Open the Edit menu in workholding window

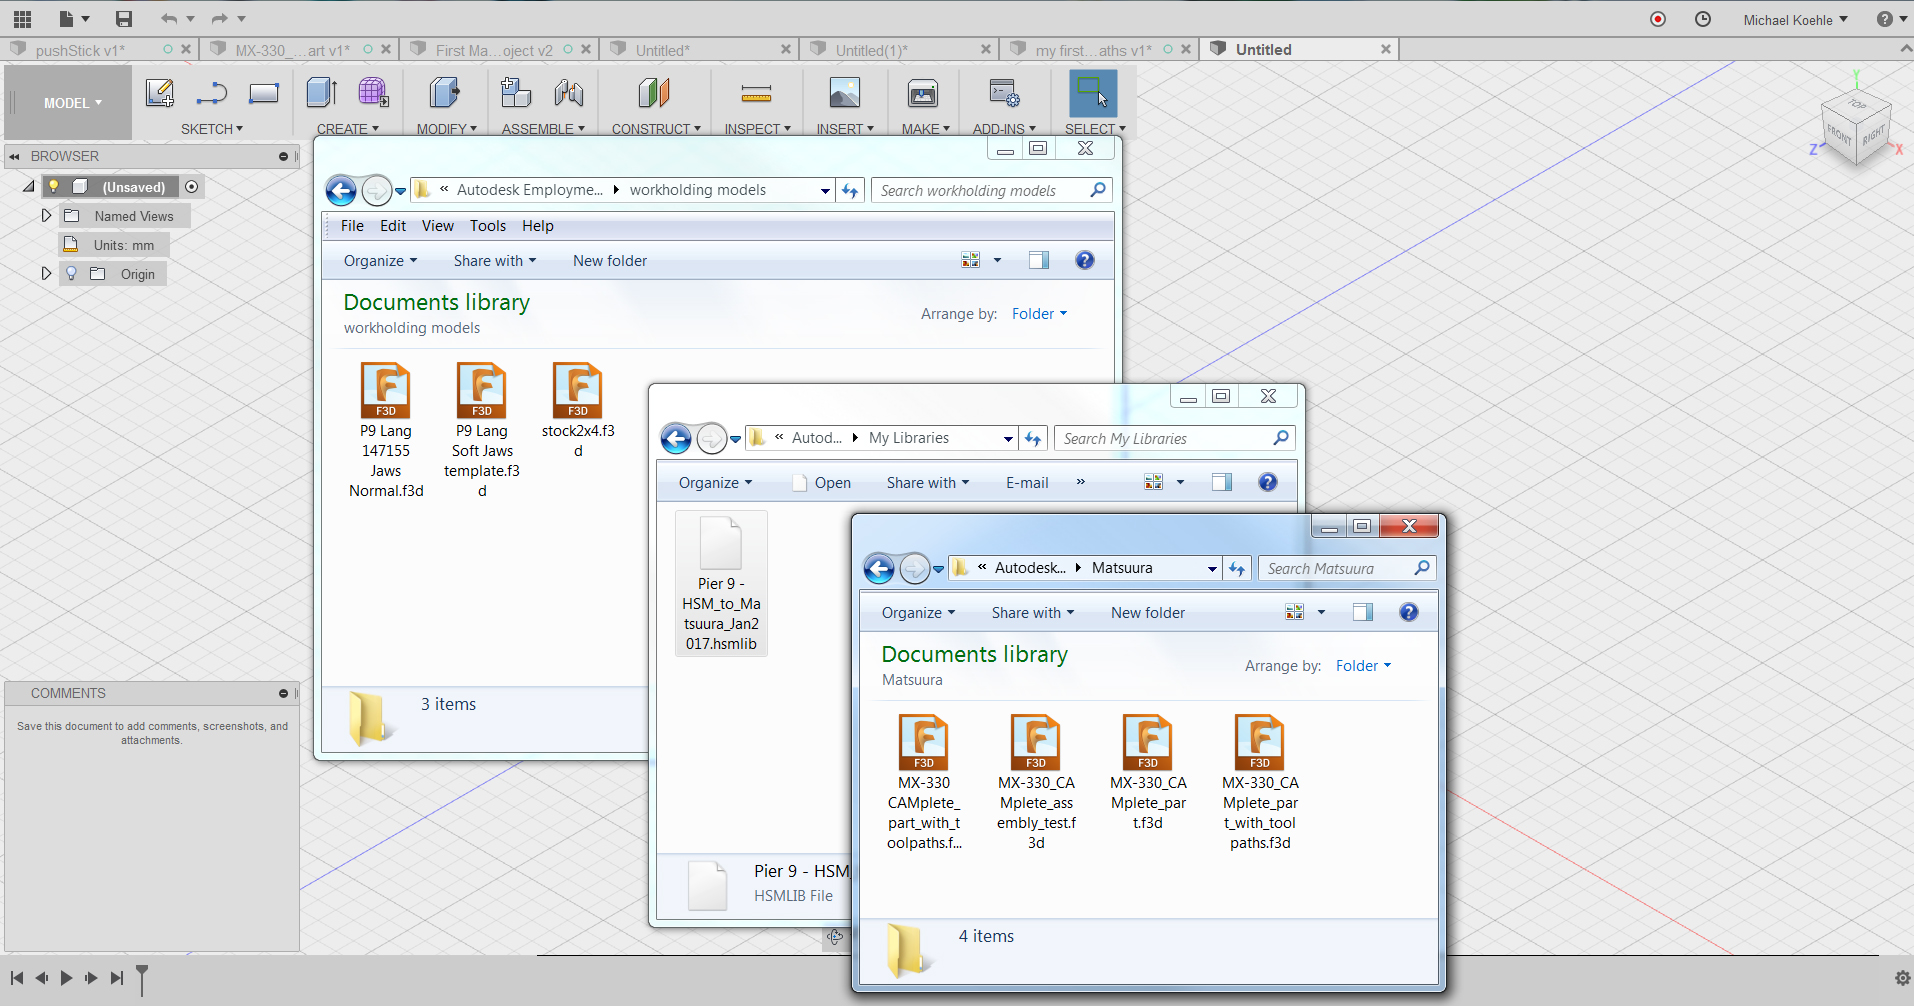click(393, 226)
